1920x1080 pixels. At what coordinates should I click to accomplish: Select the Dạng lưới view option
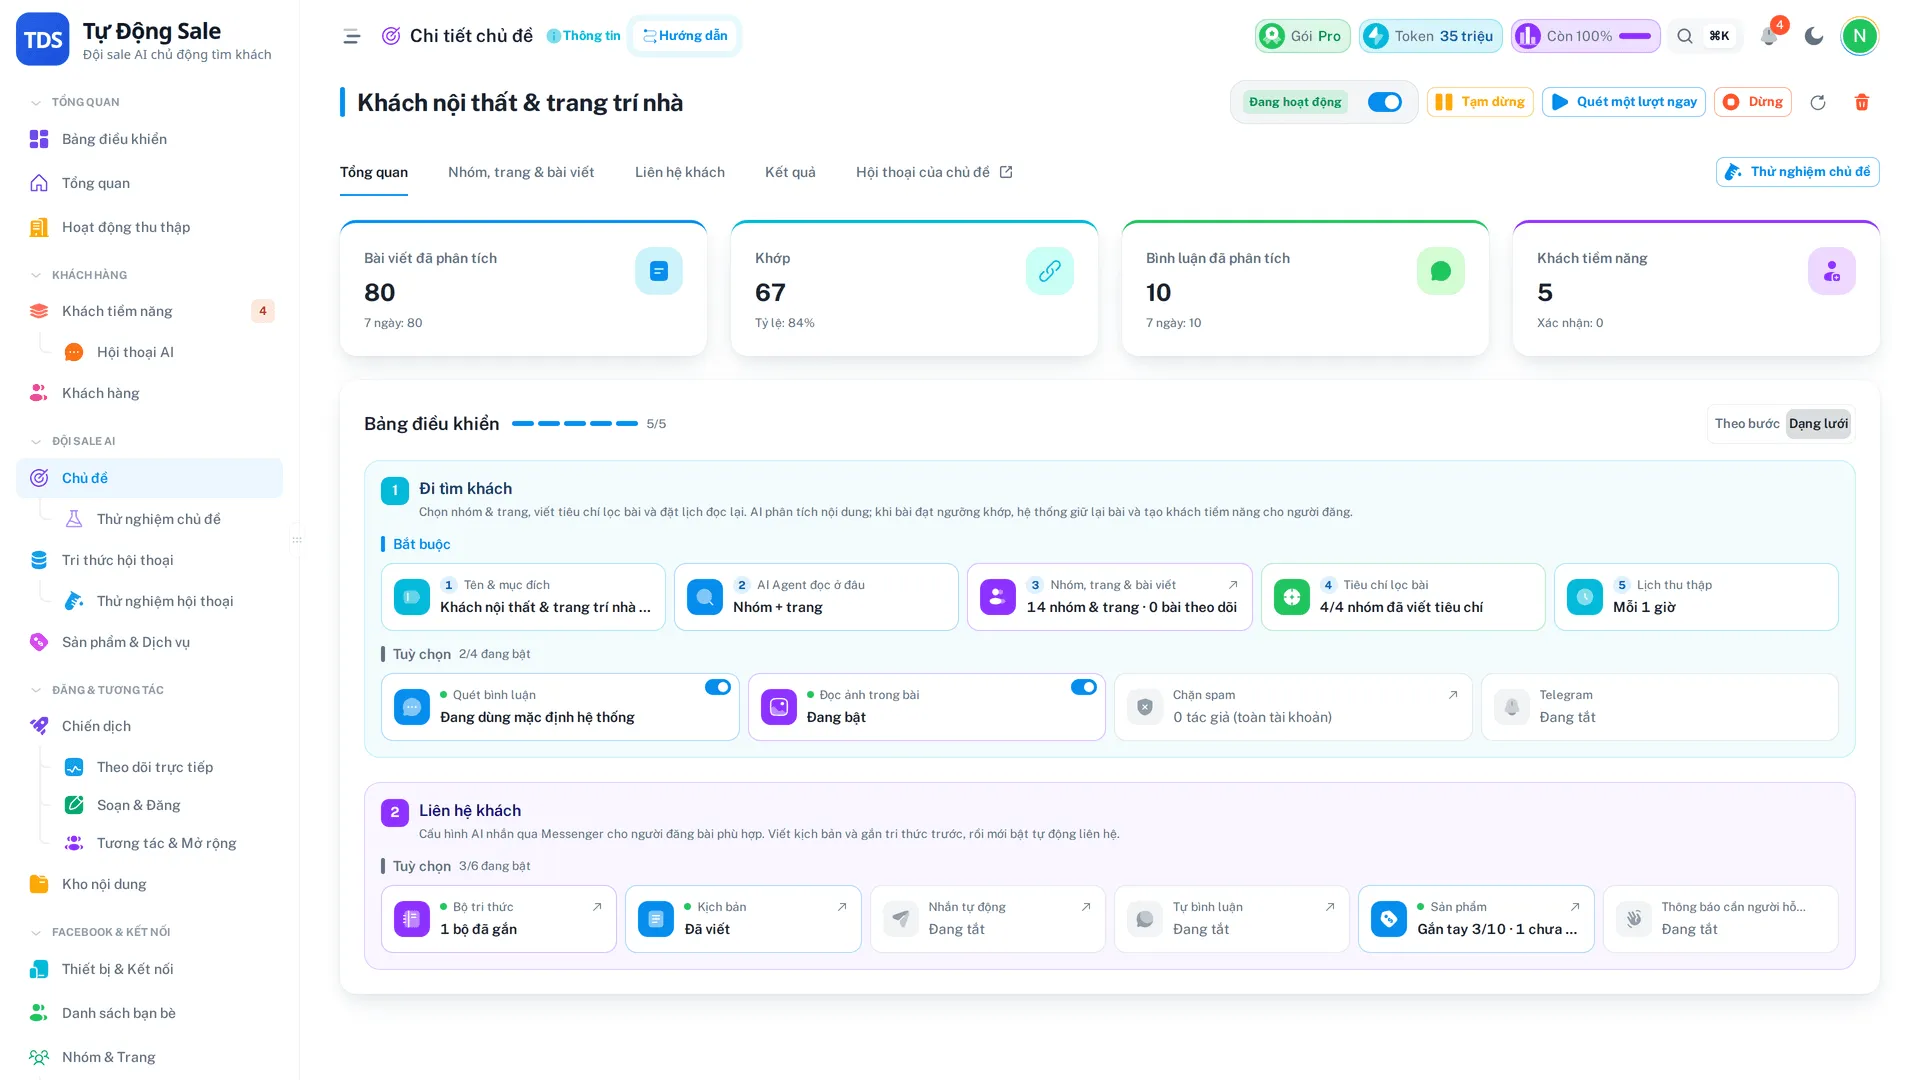click(x=1818, y=424)
